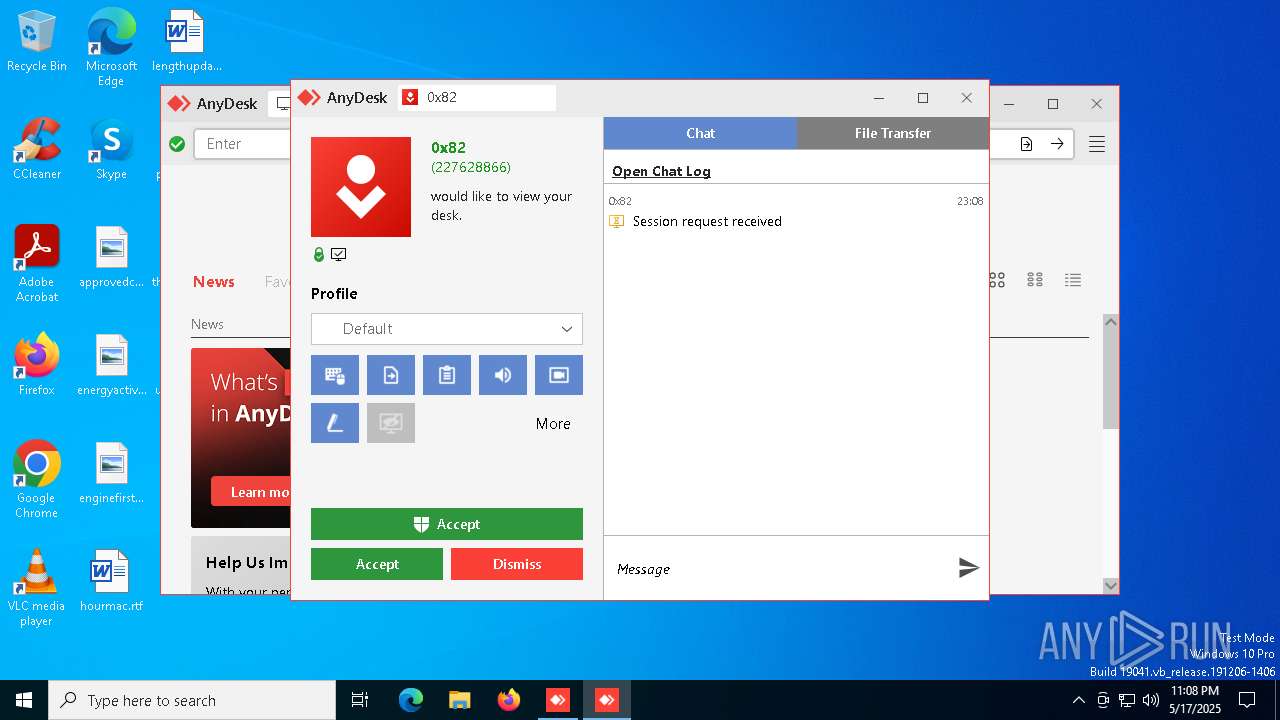Screen dimensions: 1280x720
Task: Toggle clipboard access permission
Action: click(447, 375)
